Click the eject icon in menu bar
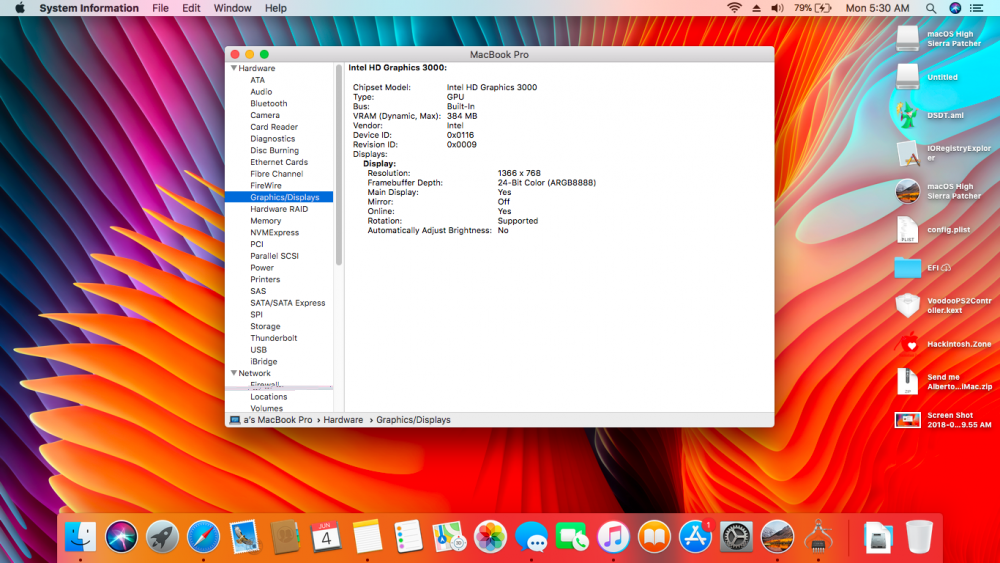The height and width of the screenshot is (563, 1000). [756, 8]
